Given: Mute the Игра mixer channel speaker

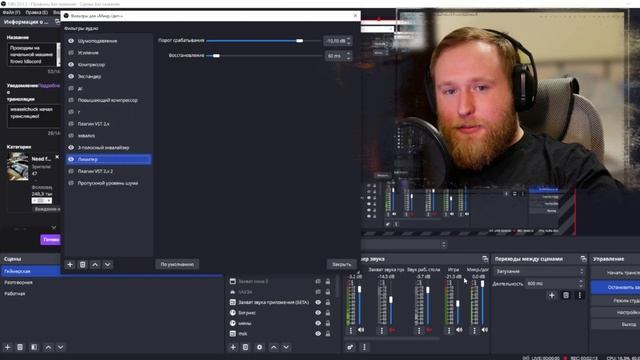Looking at the screenshot, I should coord(459,330).
